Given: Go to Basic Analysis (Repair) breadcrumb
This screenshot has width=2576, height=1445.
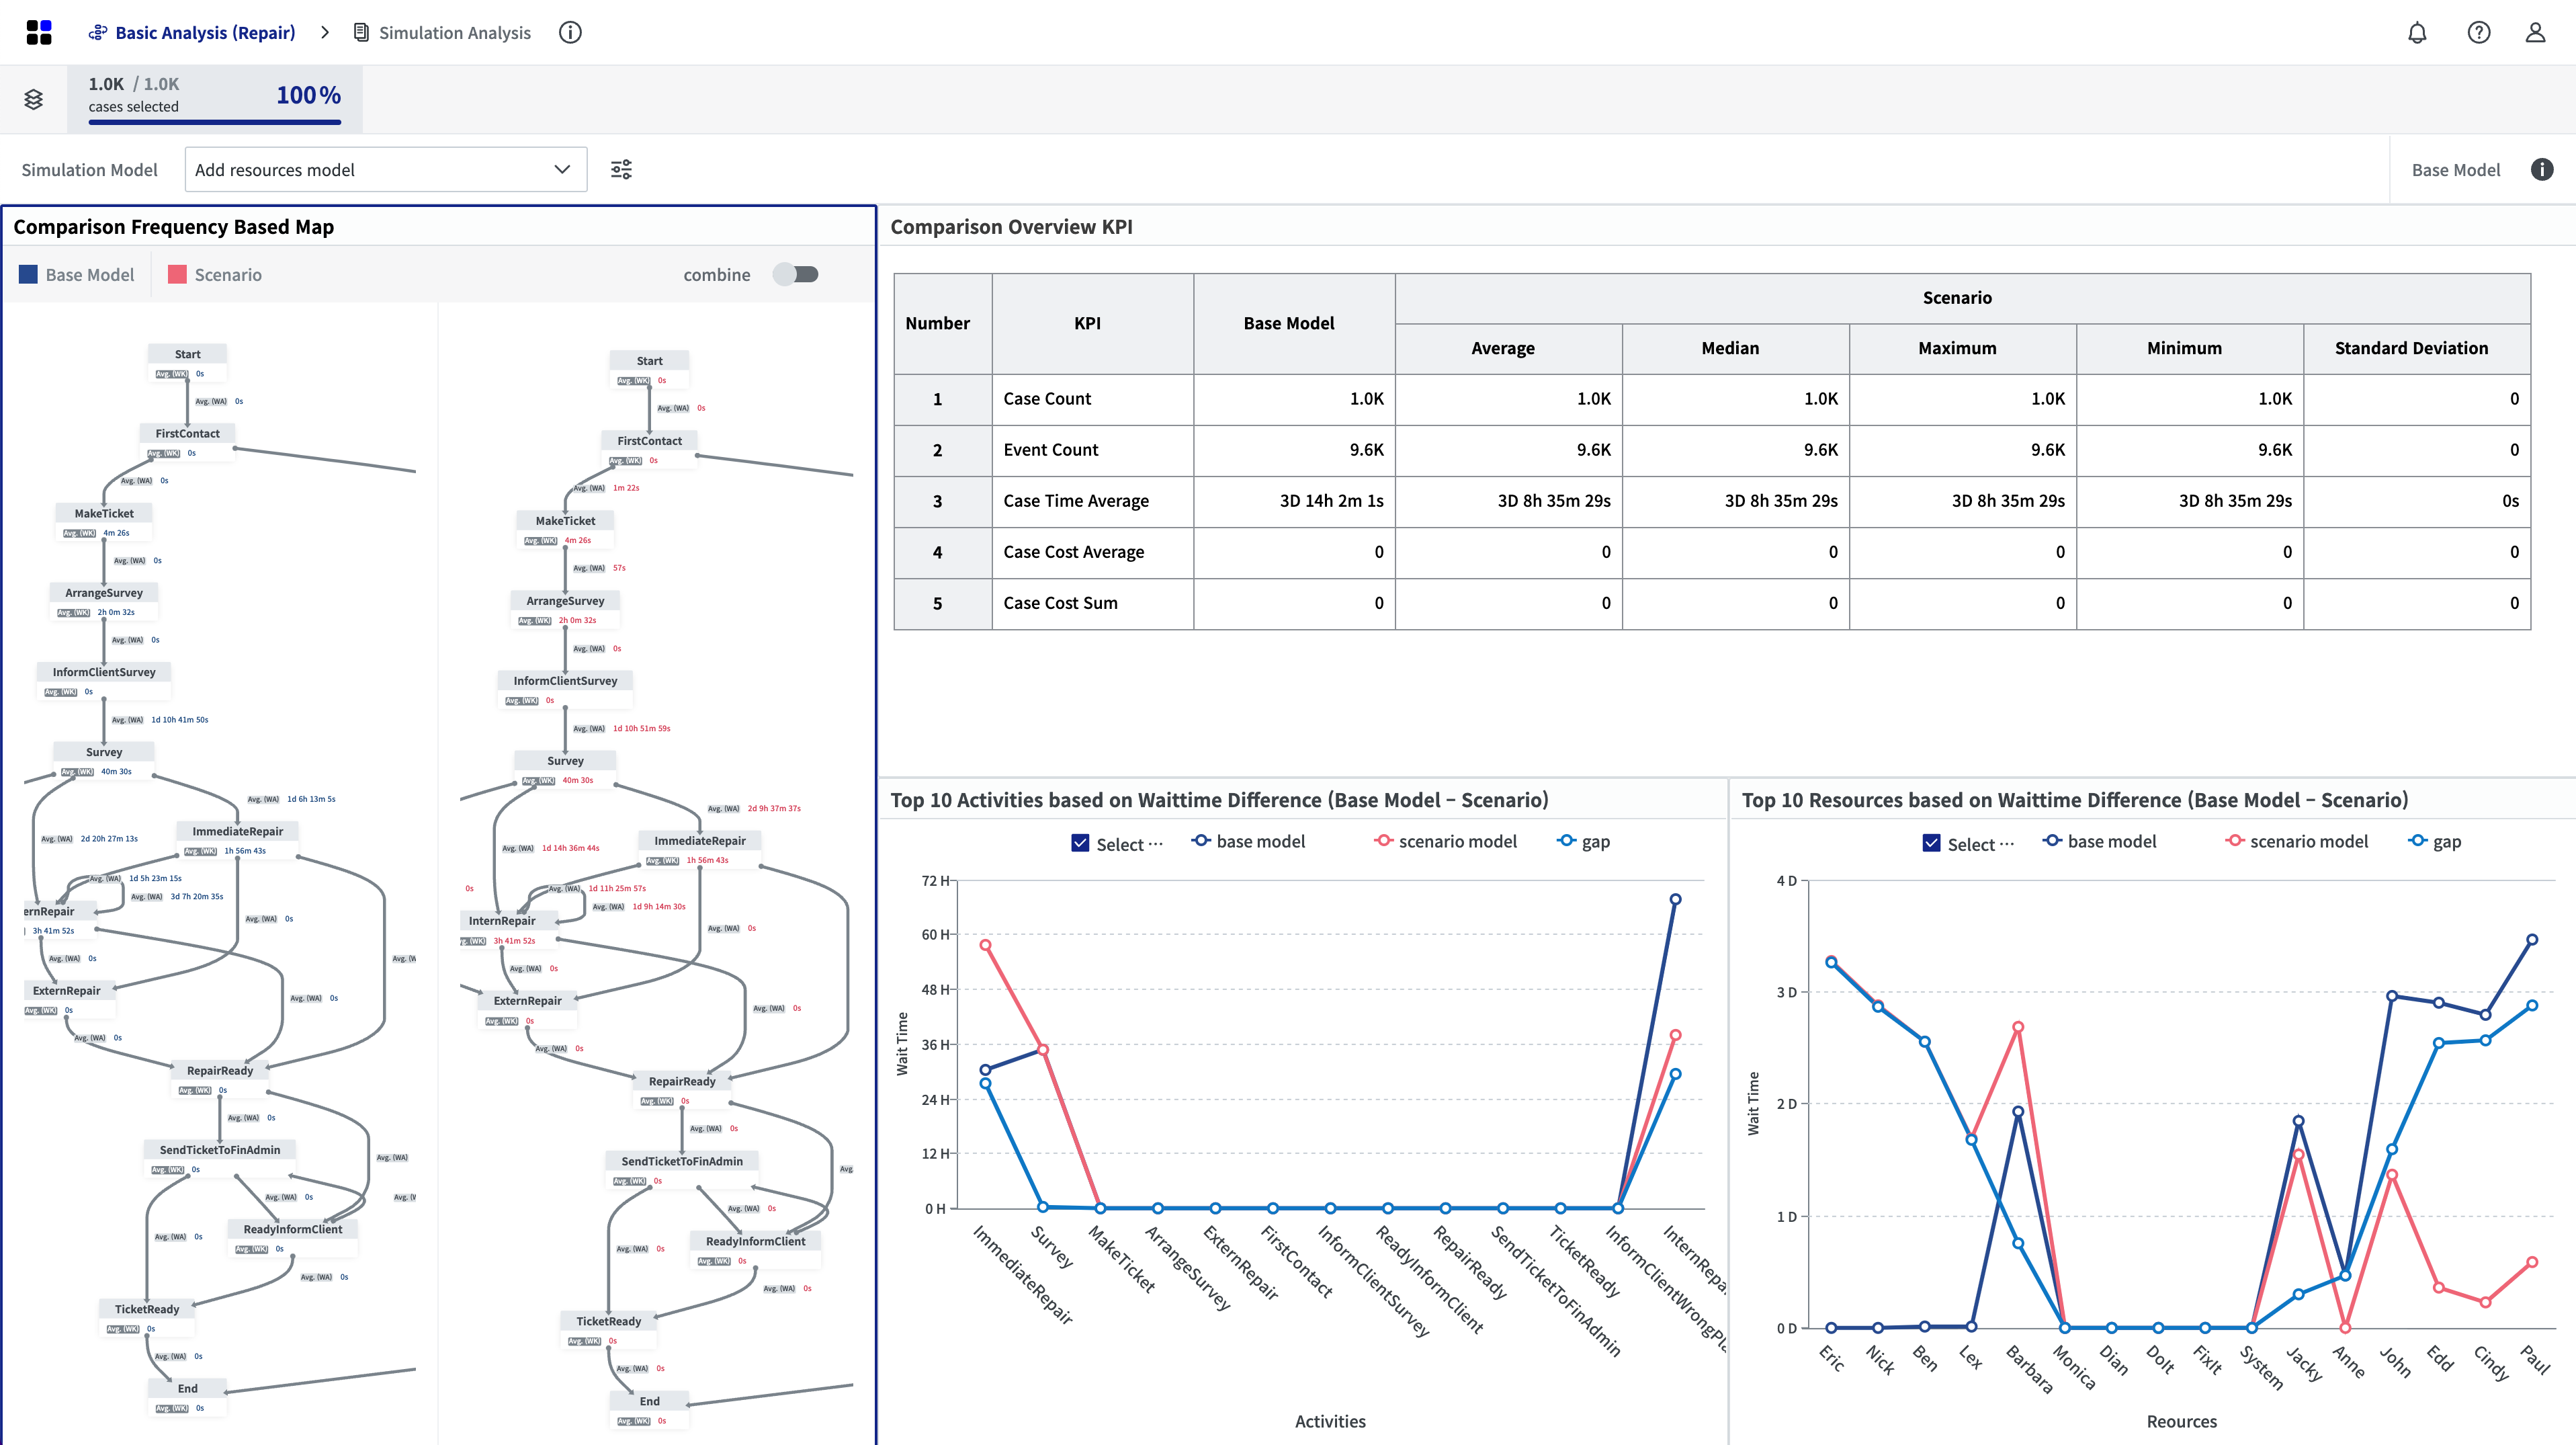Looking at the screenshot, I should [x=205, y=32].
